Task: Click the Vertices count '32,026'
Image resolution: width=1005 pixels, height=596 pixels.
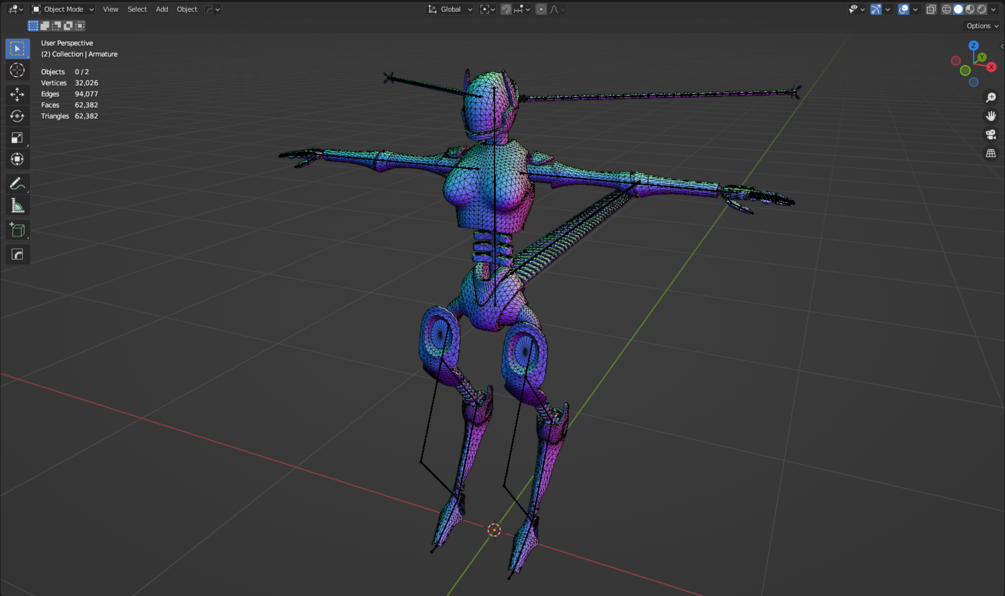Action: 87,83
